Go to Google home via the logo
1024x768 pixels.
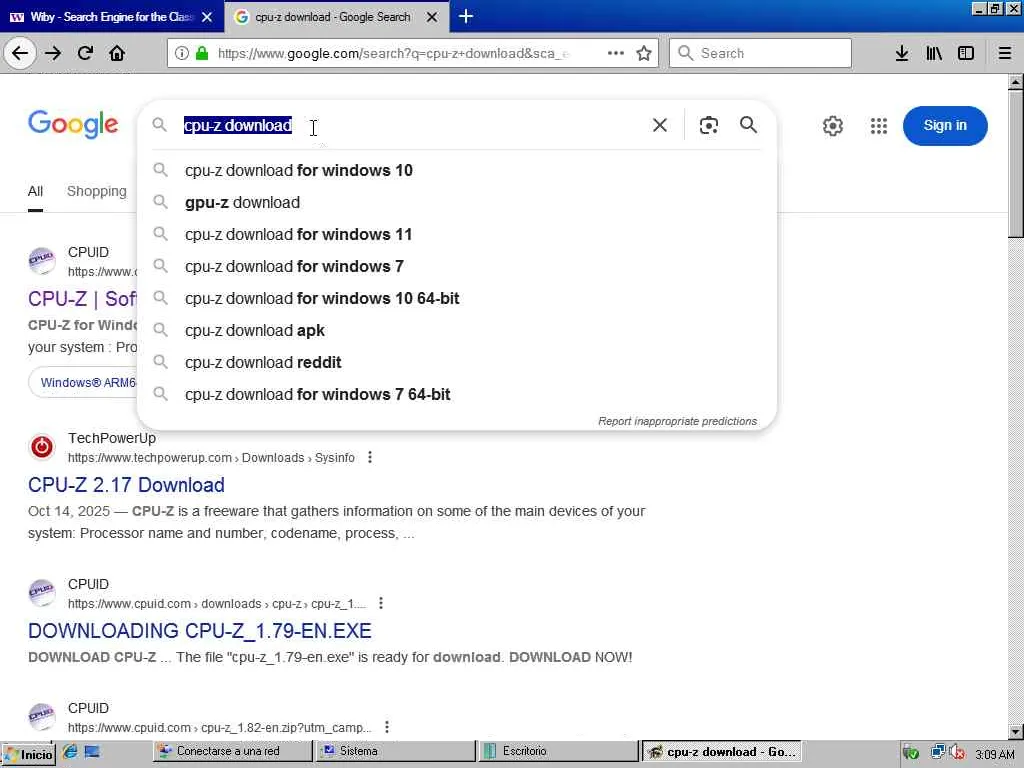pos(73,123)
